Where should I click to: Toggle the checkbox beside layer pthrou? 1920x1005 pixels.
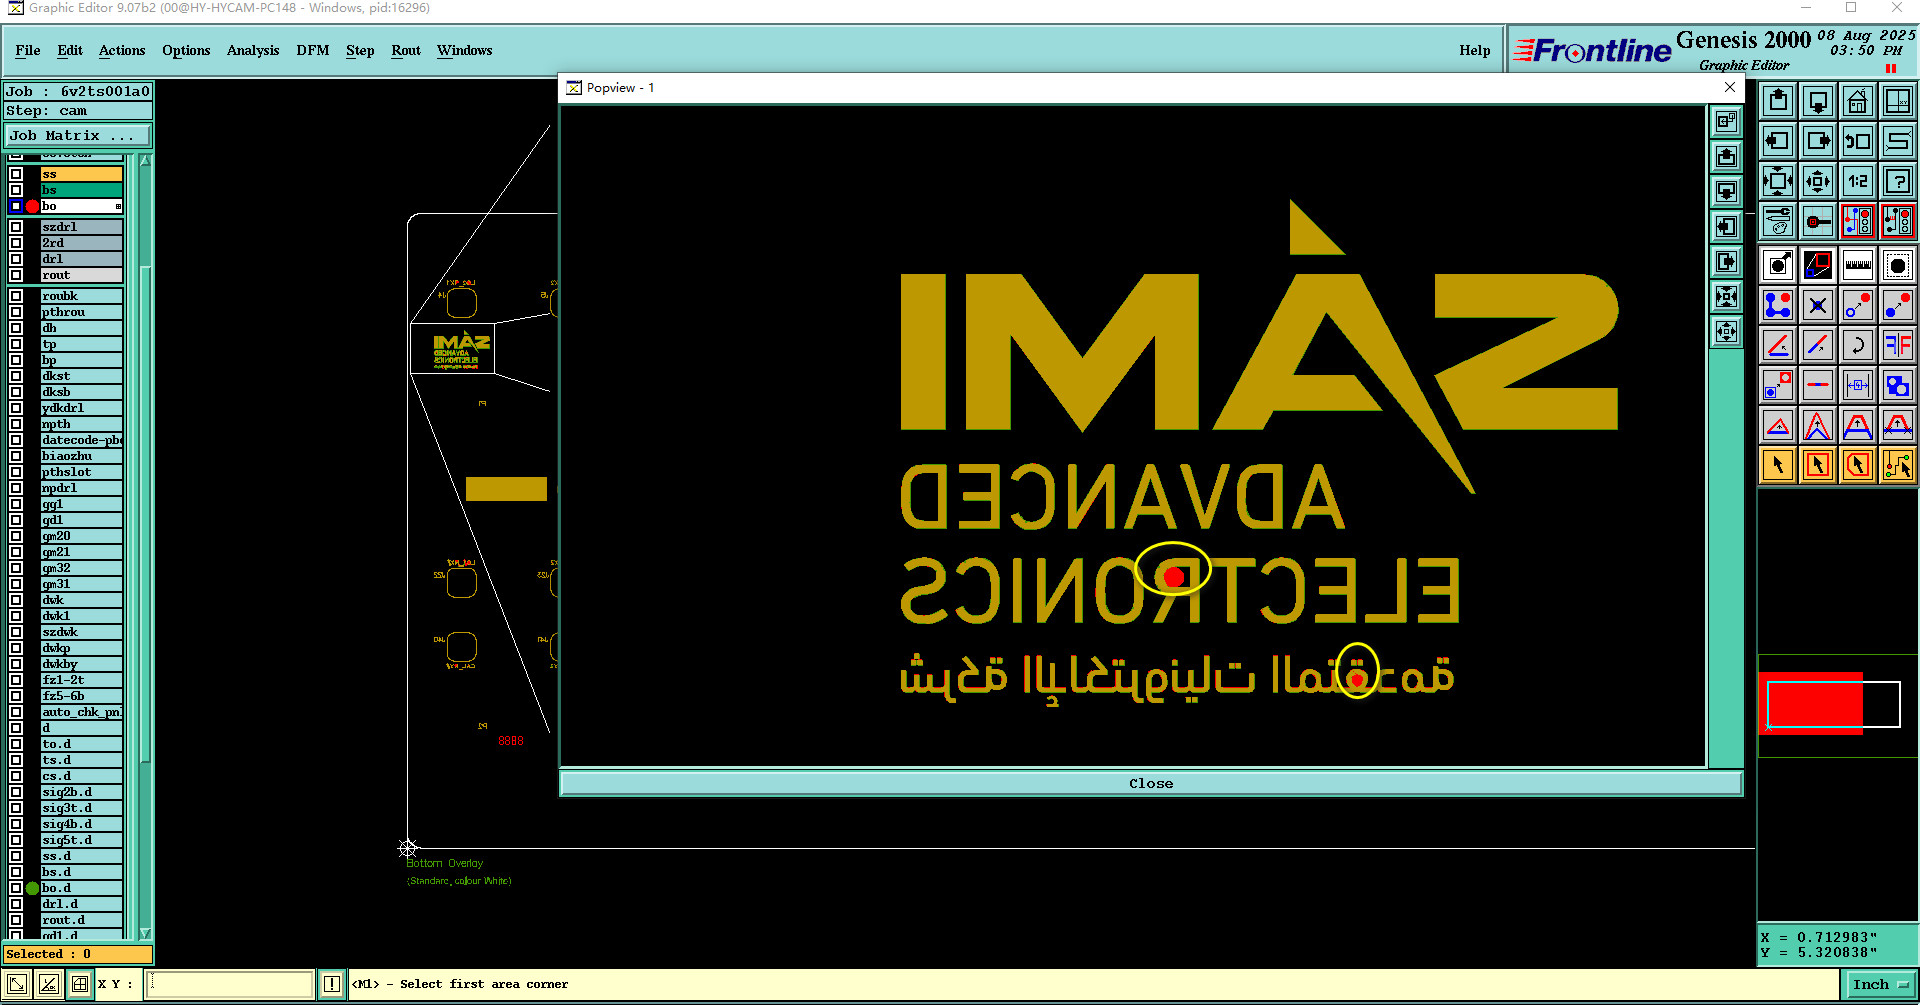[x=16, y=312]
